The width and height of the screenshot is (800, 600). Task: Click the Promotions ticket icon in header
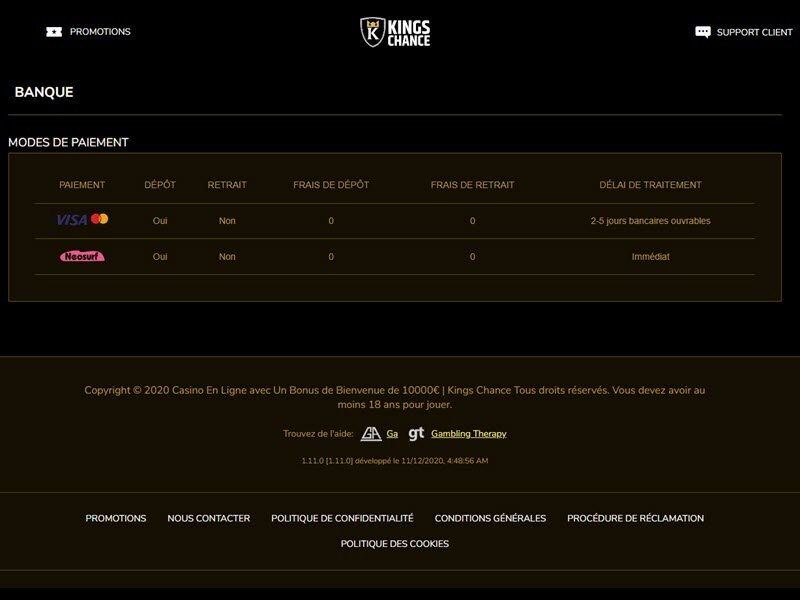pyautogui.click(x=54, y=32)
